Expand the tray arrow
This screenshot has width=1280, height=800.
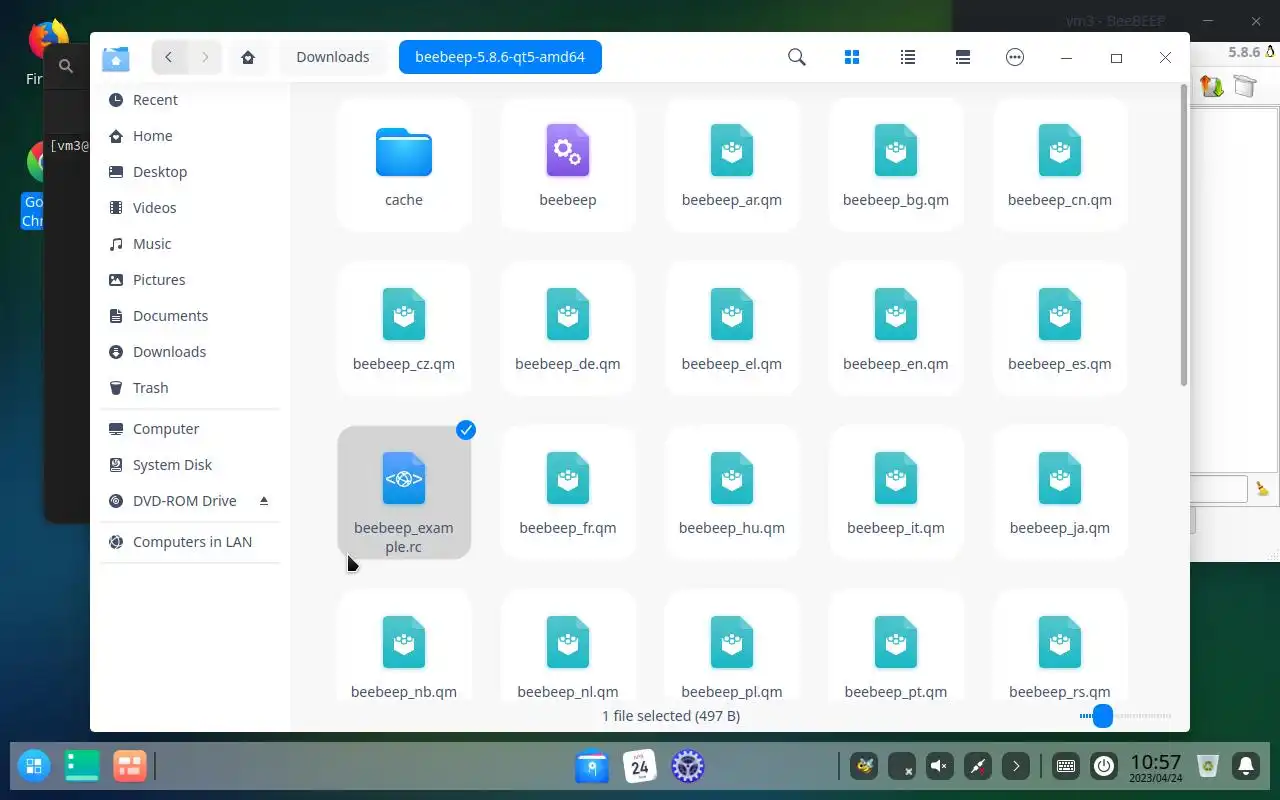coord(1016,767)
